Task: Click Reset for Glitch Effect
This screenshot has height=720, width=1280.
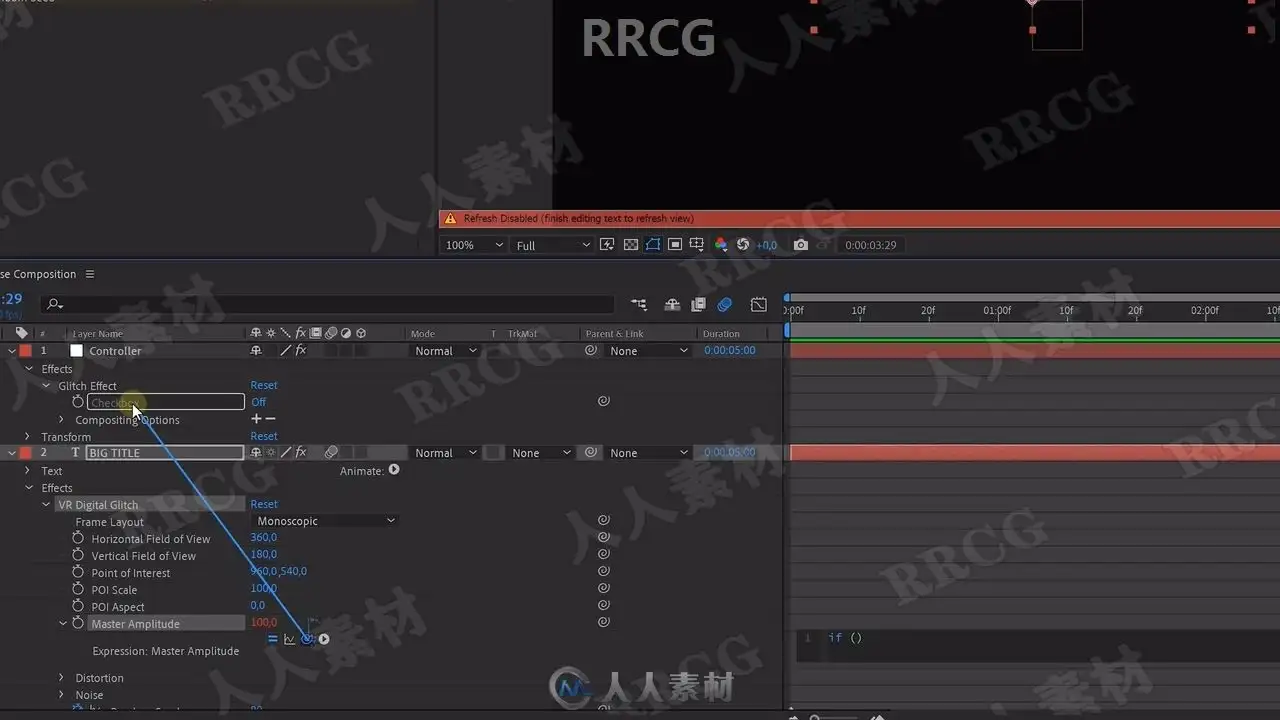Action: (x=264, y=385)
